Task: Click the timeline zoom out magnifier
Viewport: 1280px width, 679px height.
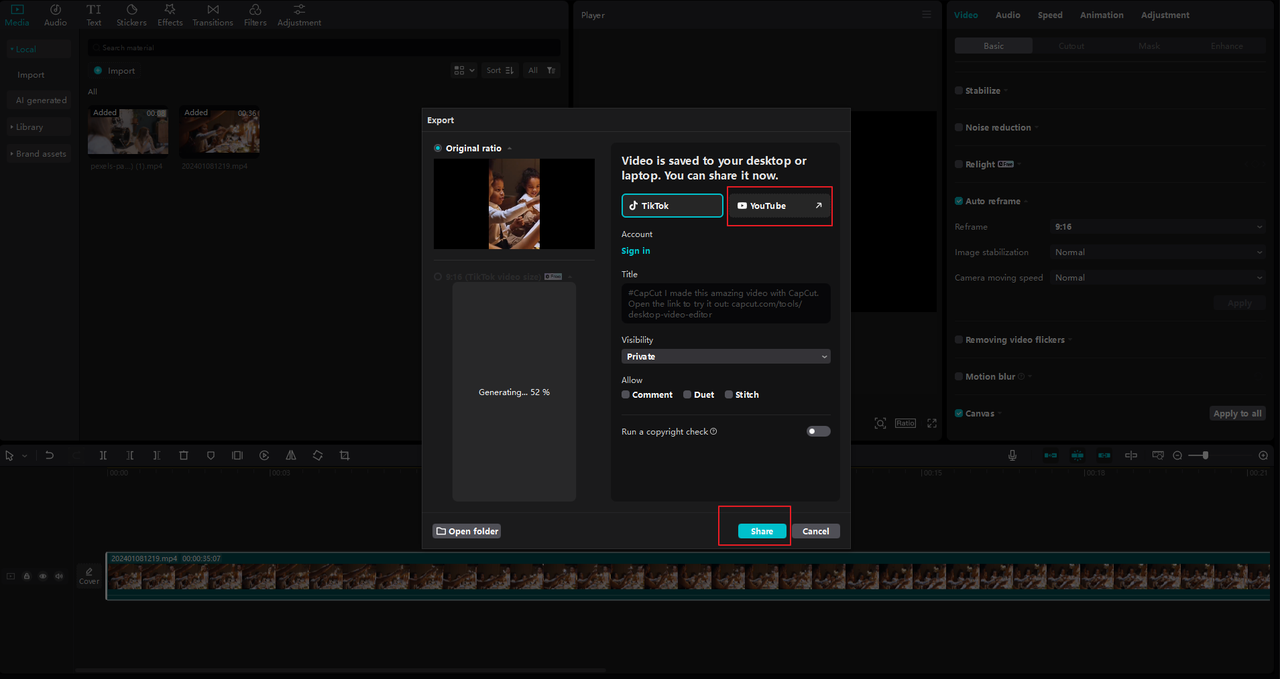Action: (1177, 455)
